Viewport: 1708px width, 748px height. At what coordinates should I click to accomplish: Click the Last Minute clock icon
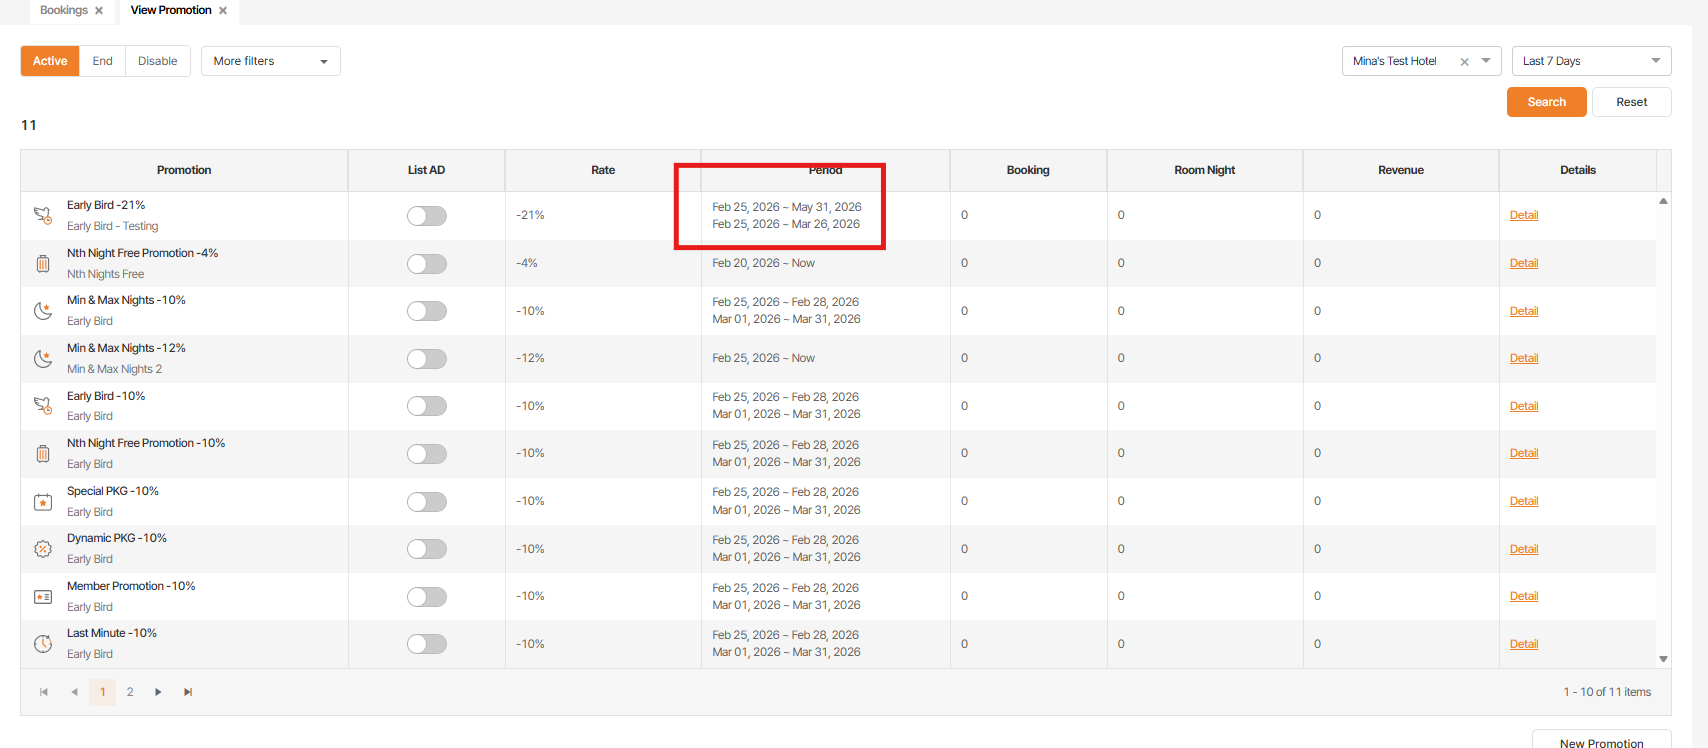[43, 644]
